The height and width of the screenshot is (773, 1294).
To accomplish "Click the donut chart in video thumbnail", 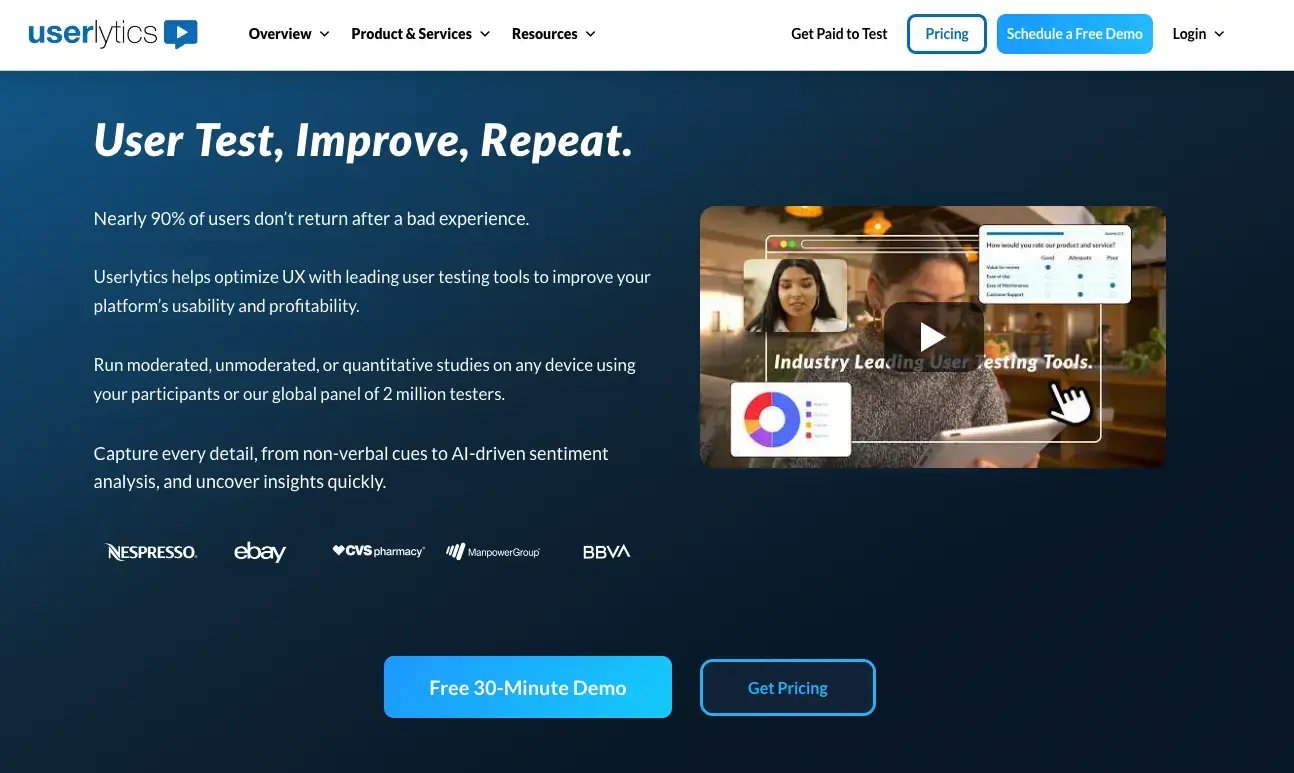I will (x=773, y=420).
